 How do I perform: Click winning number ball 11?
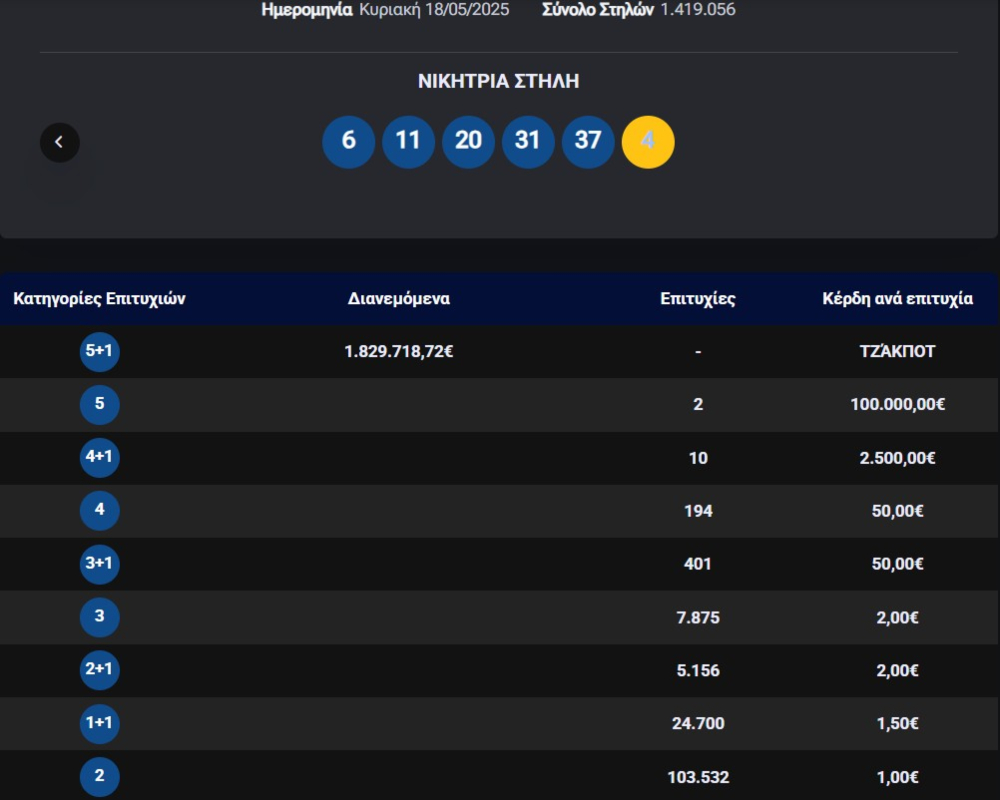click(x=408, y=142)
